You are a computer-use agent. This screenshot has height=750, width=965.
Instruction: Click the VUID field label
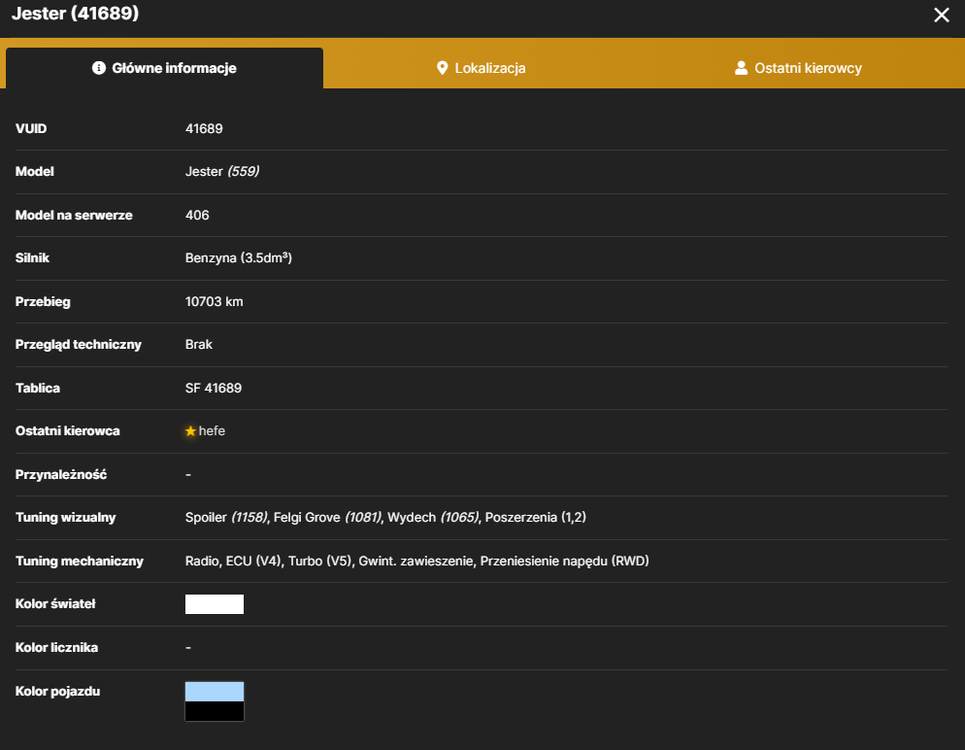(31, 129)
